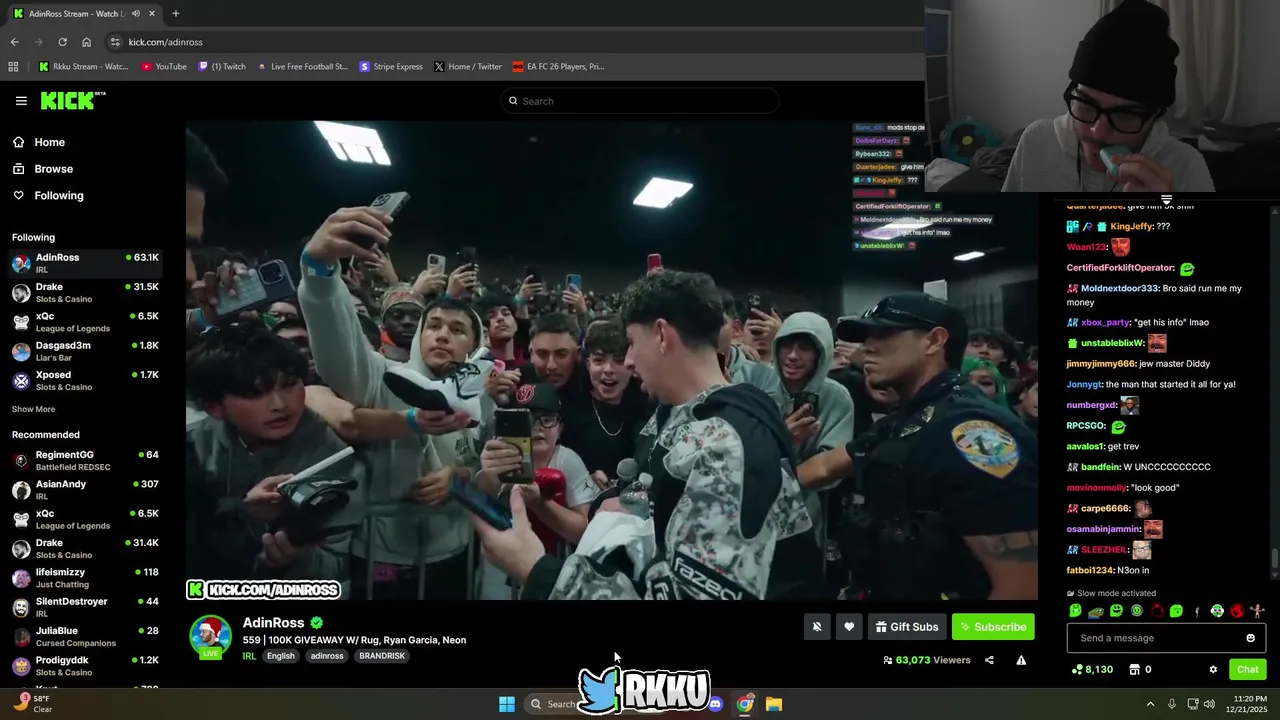Open Chrome from the Windows taskbar
The height and width of the screenshot is (720, 1280).
[745, 704]
